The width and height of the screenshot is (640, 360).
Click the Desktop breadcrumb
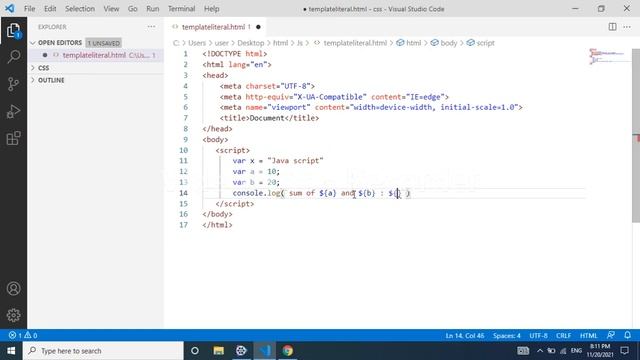tap(251, 43)
